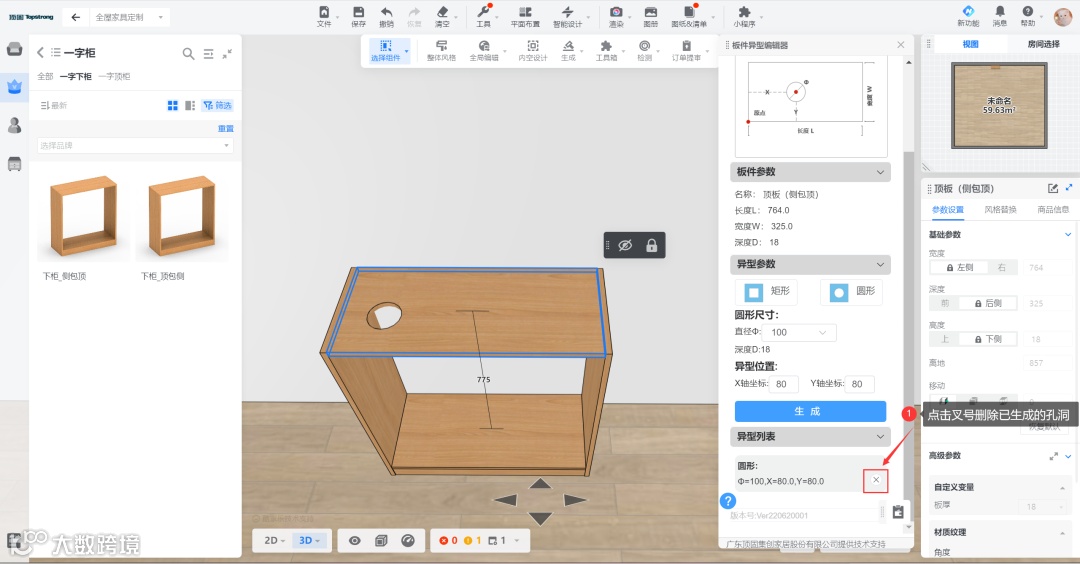The image size is (1080, 564).
Task: Click the lock icon above the cabinet
Action: pos(652,245)
